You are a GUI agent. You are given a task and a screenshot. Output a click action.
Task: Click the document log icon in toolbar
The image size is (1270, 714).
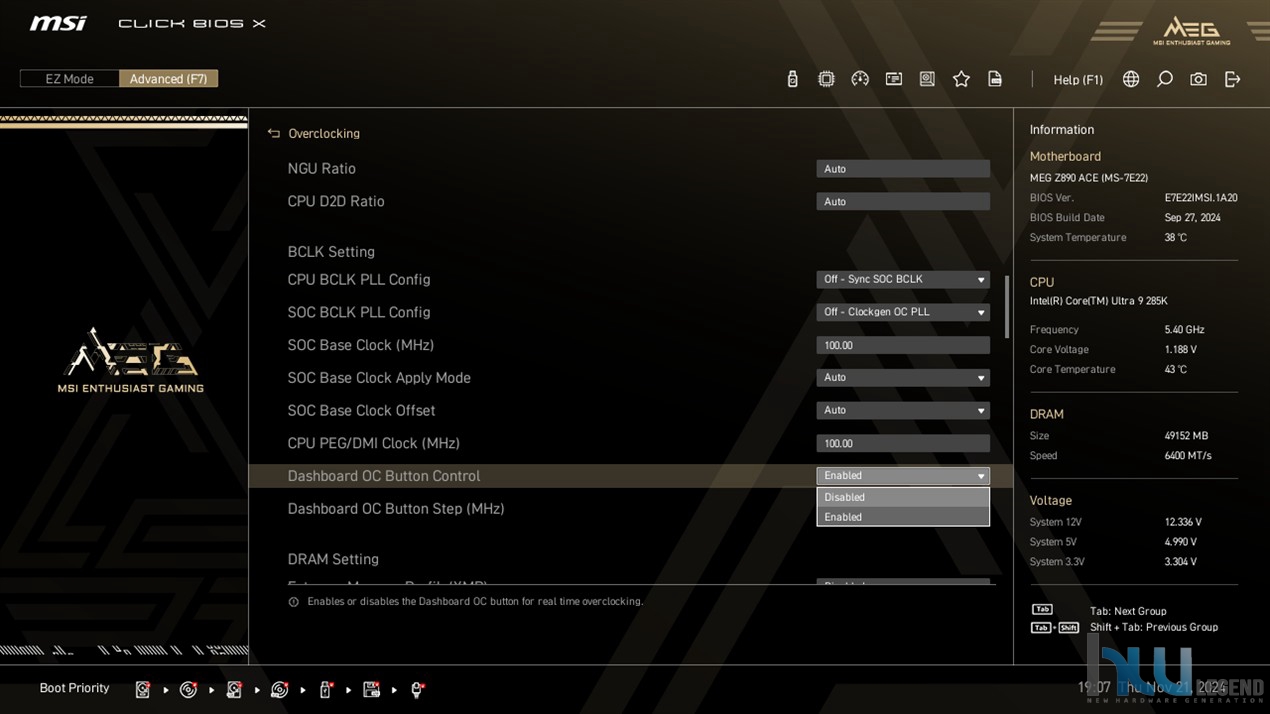click(995, 79)
